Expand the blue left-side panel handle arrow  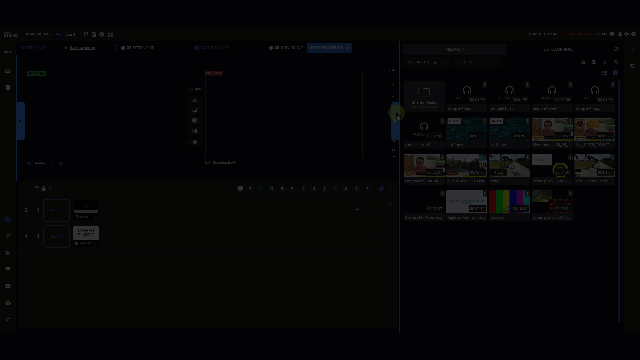click(20, 121)
